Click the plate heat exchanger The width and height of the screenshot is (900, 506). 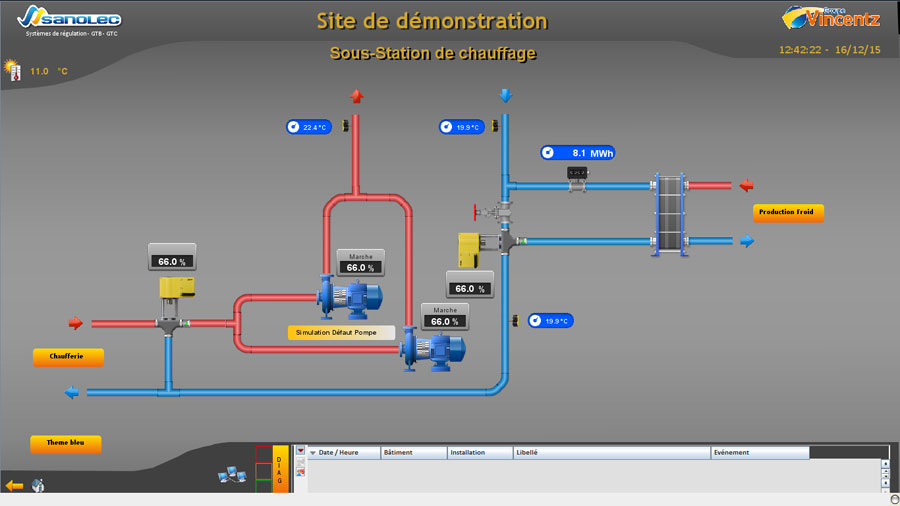(x=668, y=214)
